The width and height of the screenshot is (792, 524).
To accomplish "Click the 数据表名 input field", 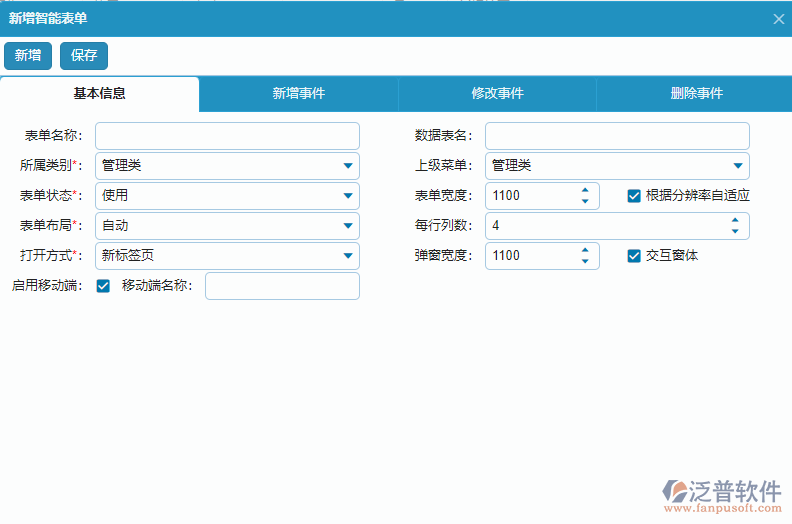I will [x=617, y=136].
